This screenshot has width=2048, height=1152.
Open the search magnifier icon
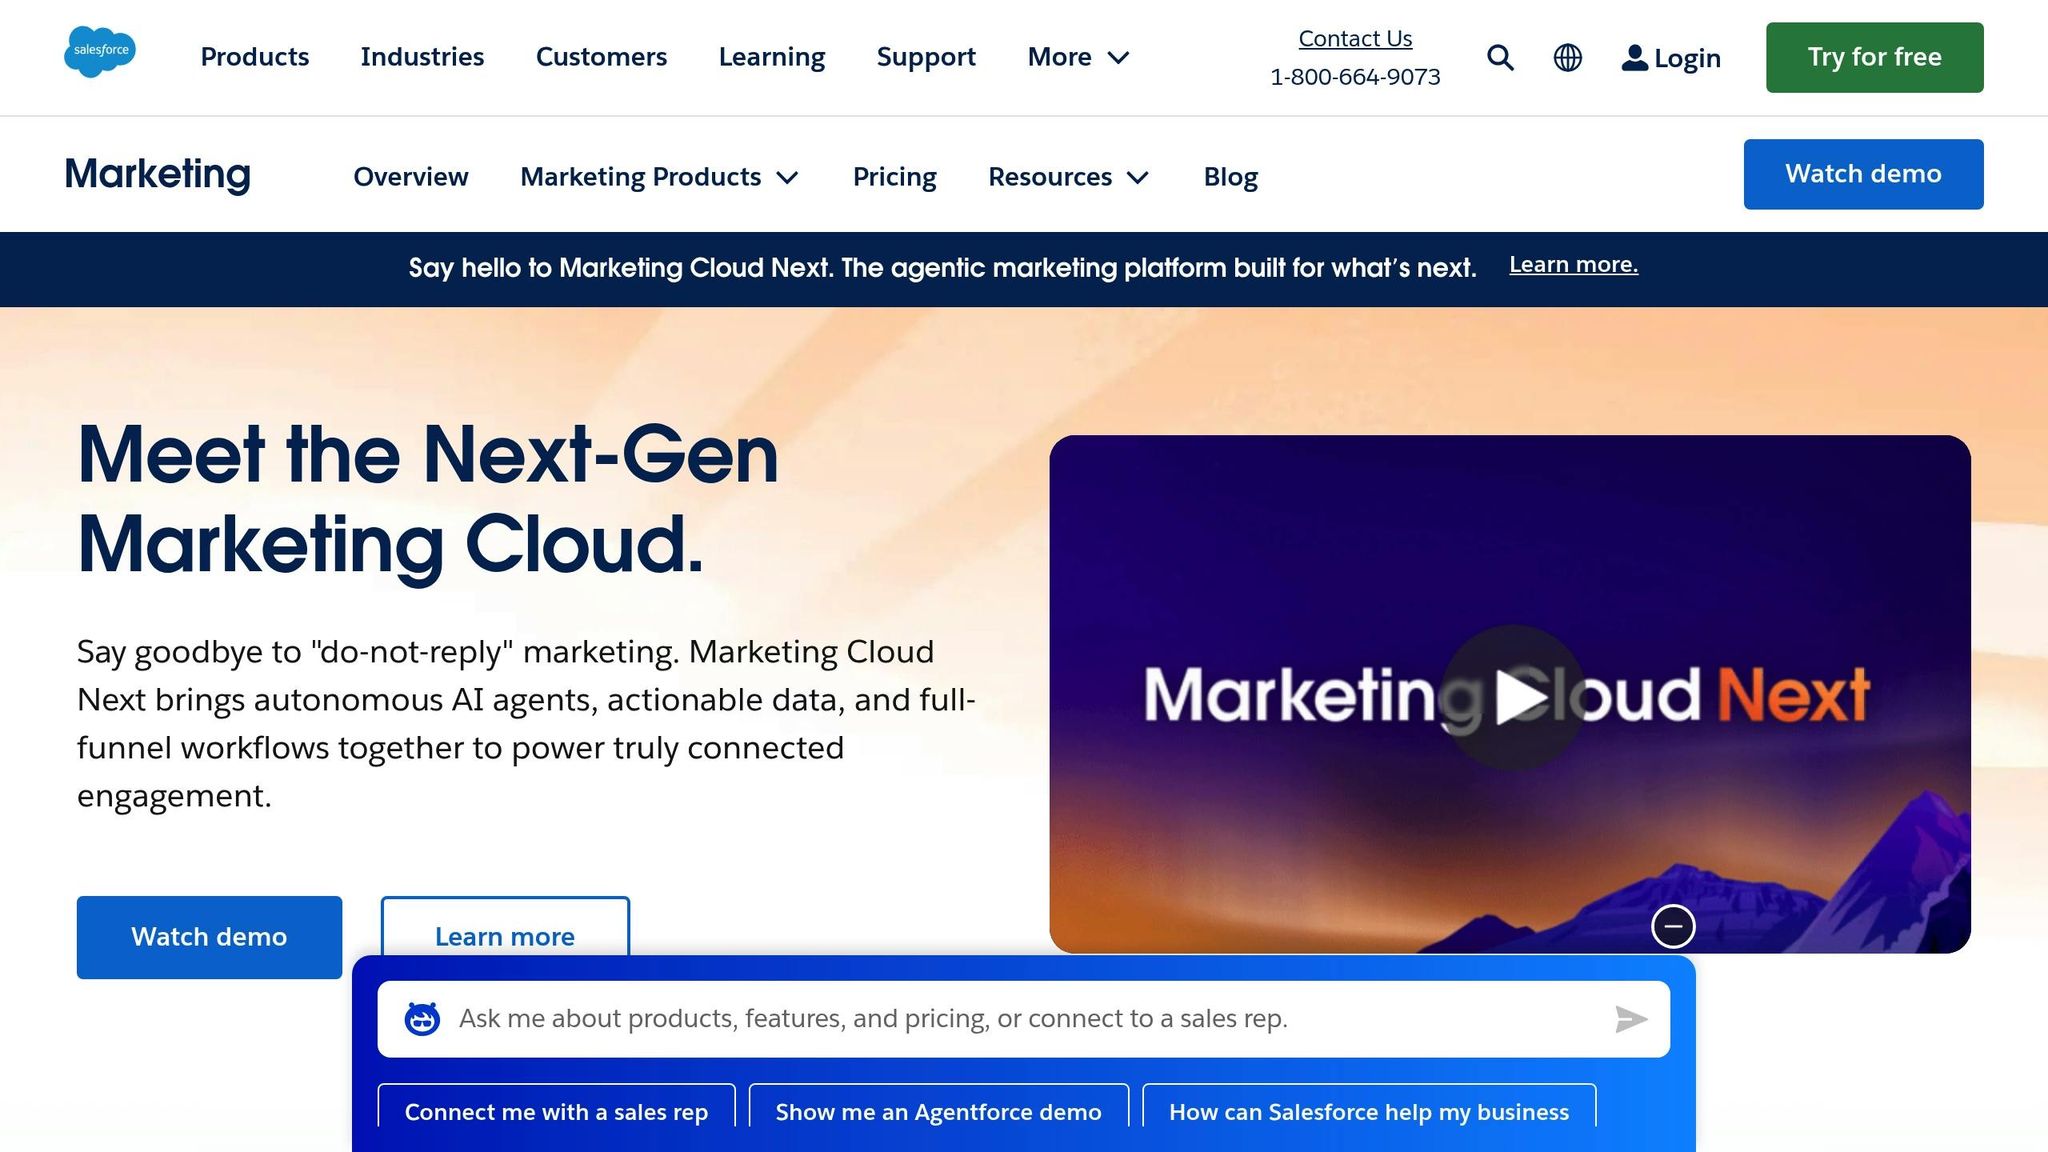point(1500,58)
